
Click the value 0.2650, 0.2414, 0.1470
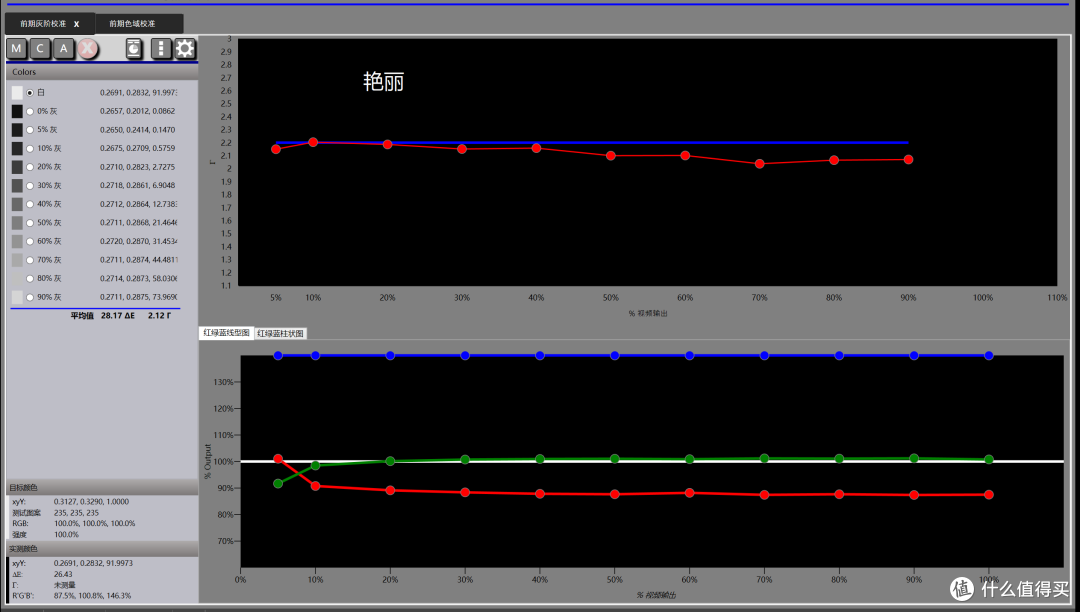point(137,129)
